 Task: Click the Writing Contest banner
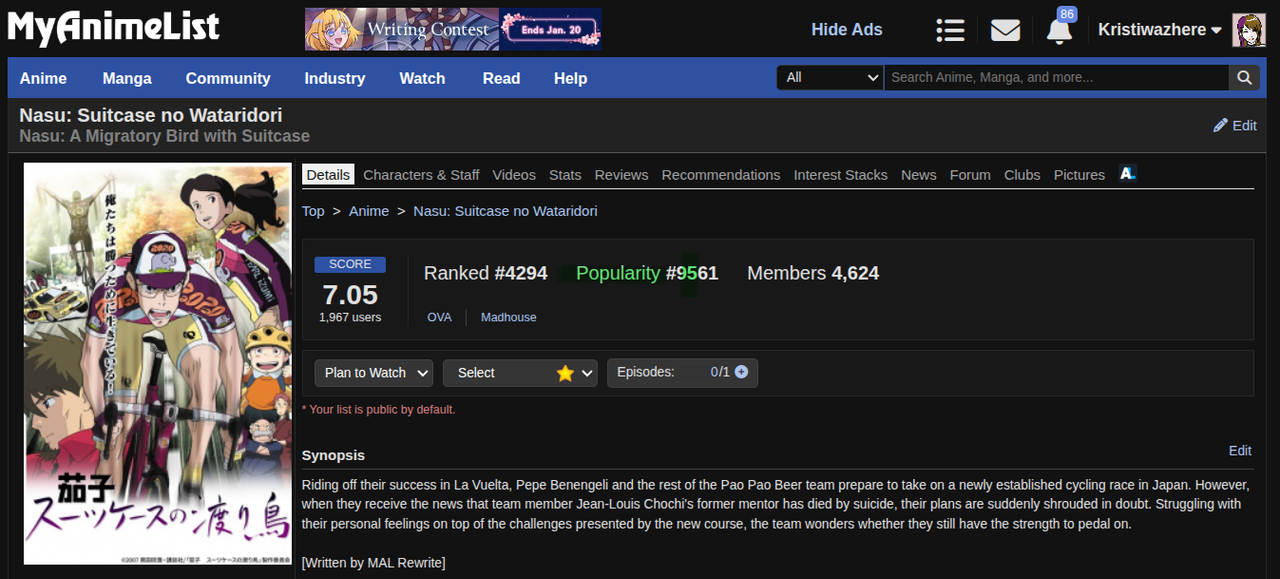pyautogui.click(x=453, y=29)
